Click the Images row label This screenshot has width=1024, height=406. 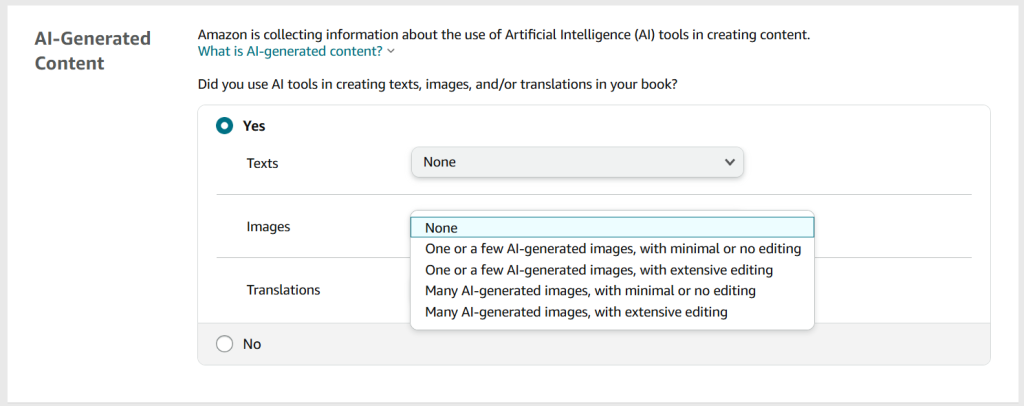coord(268,227)
